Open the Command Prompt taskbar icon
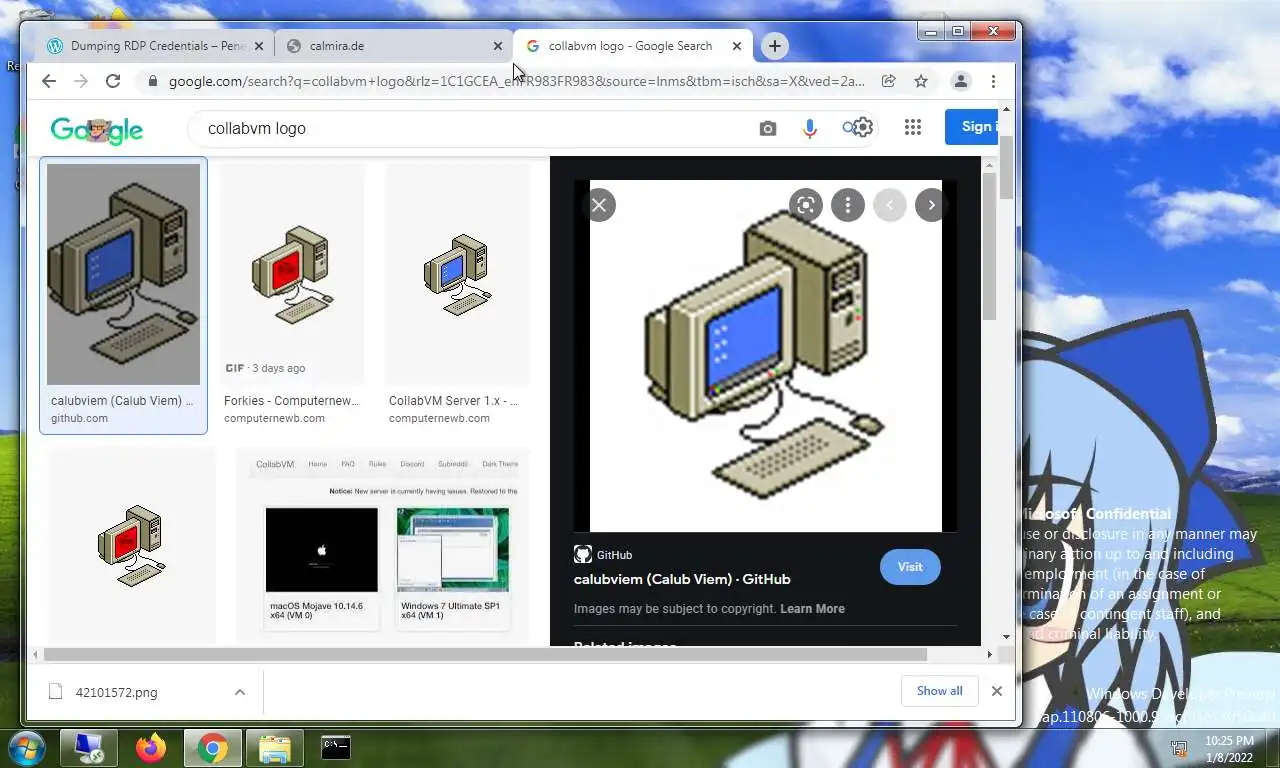This screenshot has width=1280, height=768. click(x=336, y=748)
